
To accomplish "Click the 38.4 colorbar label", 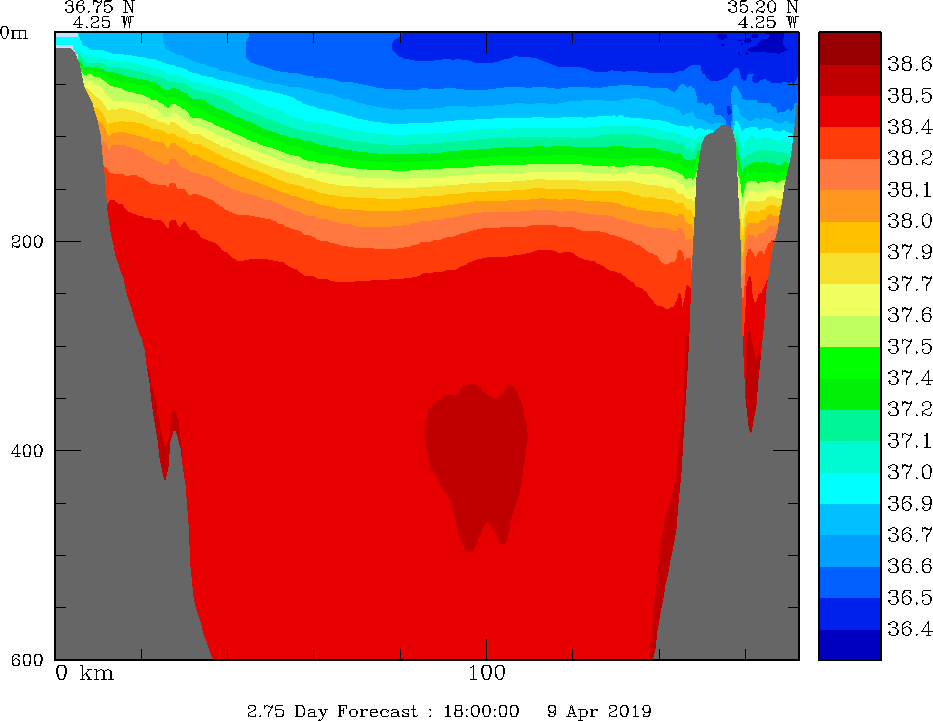I will 909,127.
